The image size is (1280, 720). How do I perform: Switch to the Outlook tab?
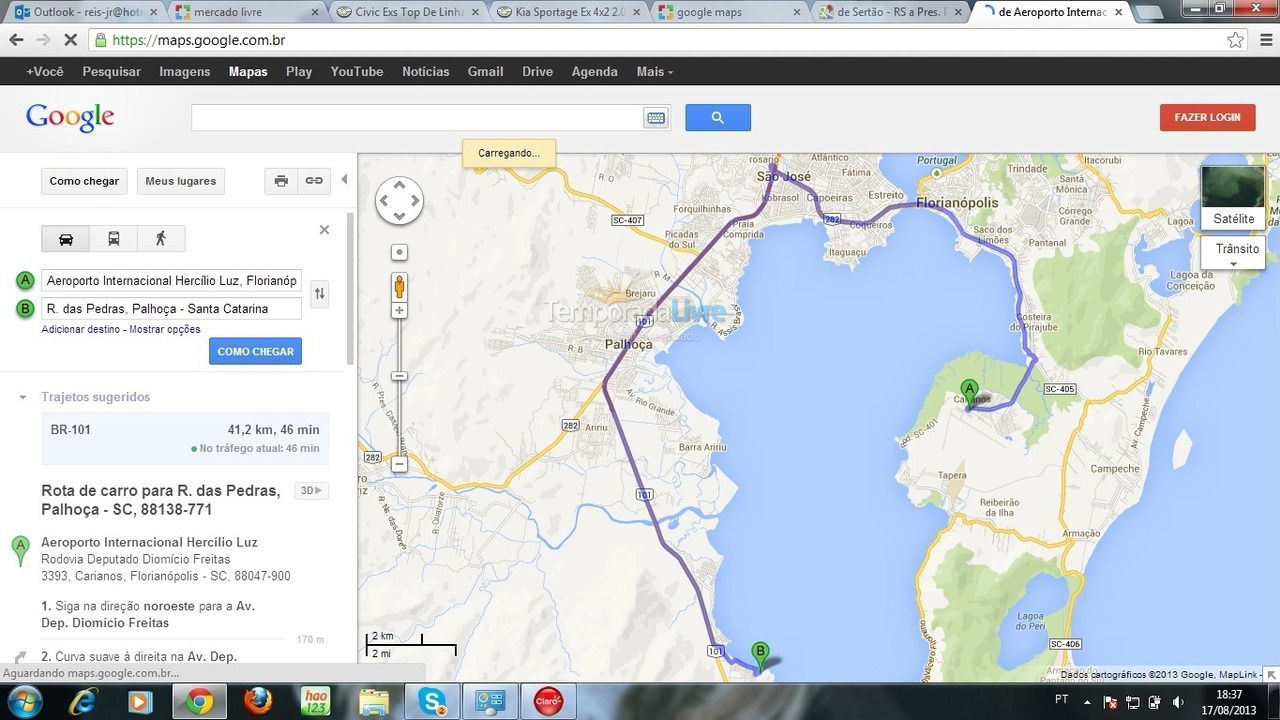[x=85, y=13]
